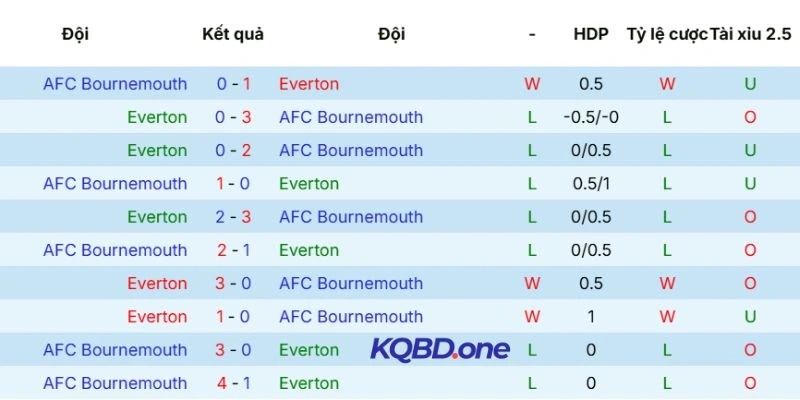The width and height of the screenshot is (800, 400).
Task: Select the 'Tỷ lệ cược' column header
Action: click(667, 34)
